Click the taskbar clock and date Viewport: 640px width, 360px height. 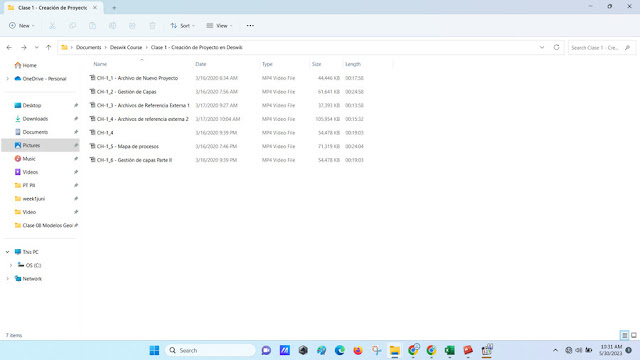click(x=611, y=350)
